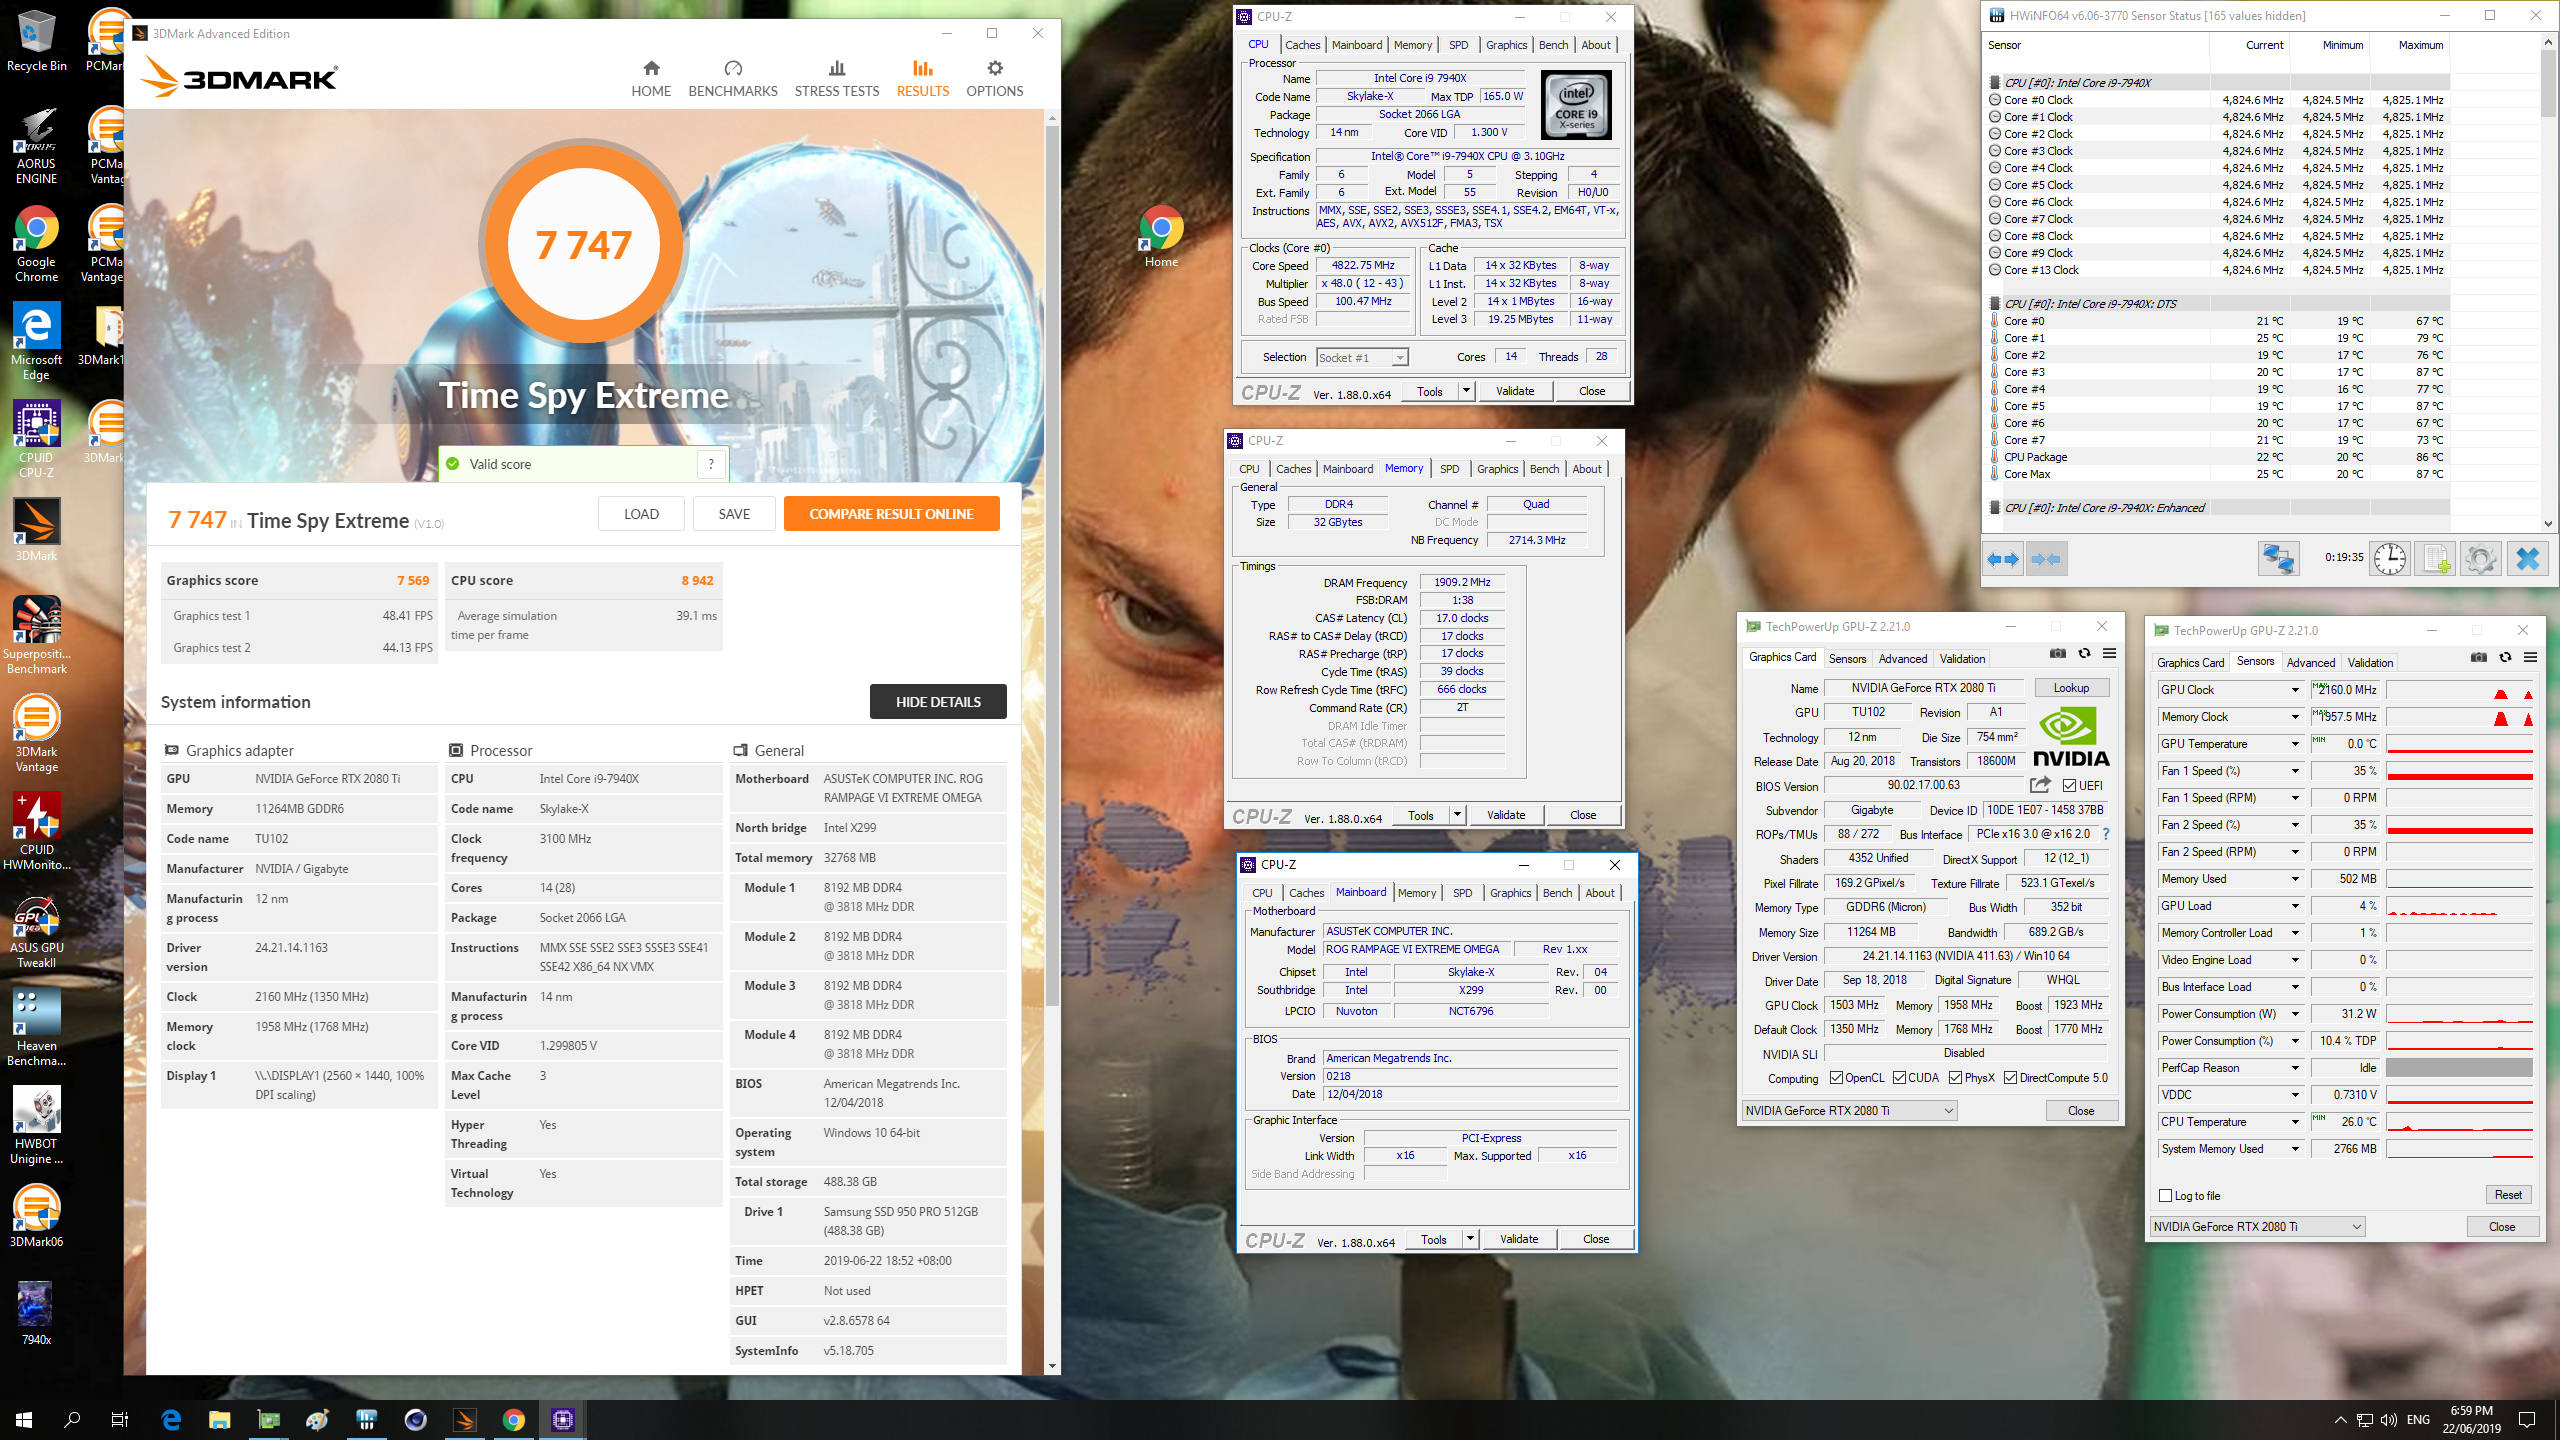Viewport: 2560px width, 1440px height.
Task: Click the HWiNFO clock reset timer icon
Action: 2390,559
